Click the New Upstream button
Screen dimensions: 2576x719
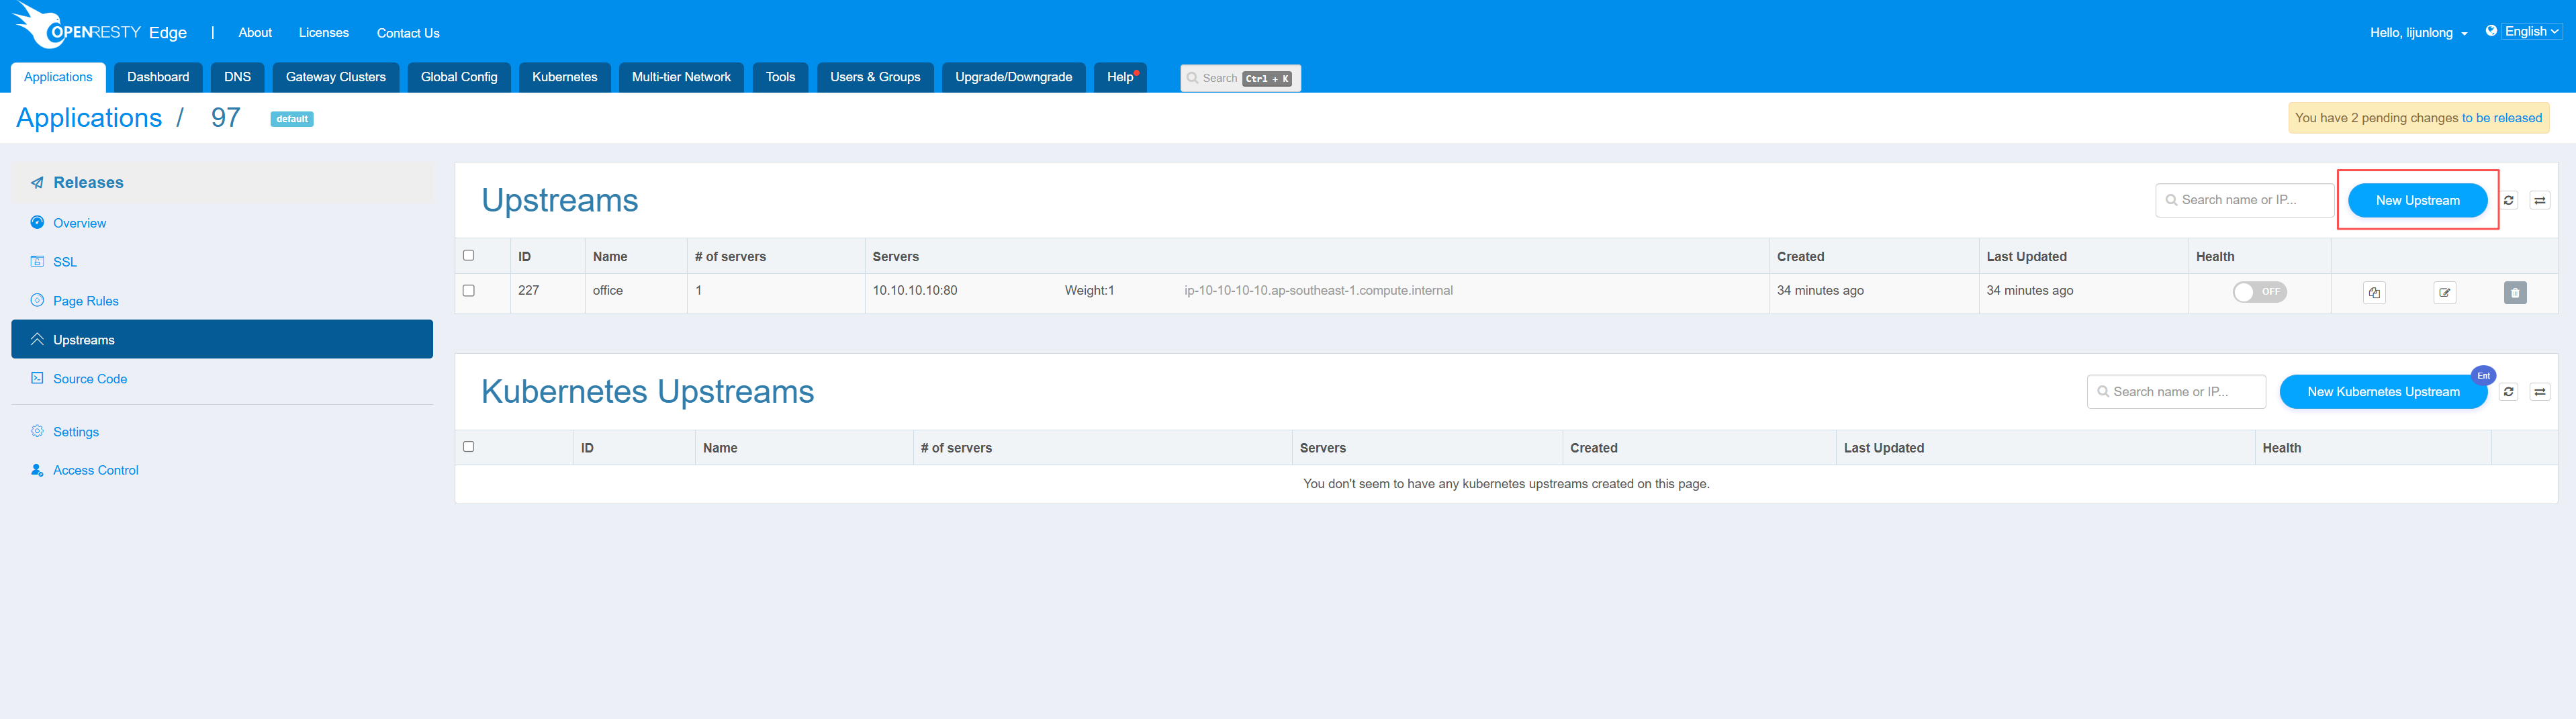click(2416, 200)
